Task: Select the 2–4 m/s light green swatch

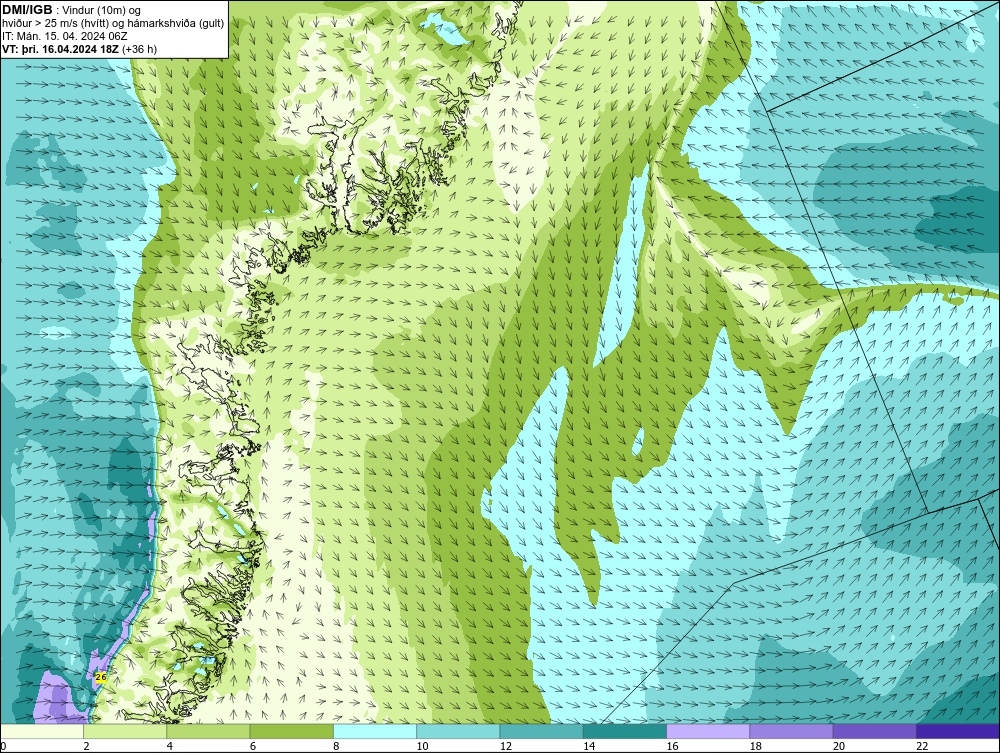Action: (125, 731)
